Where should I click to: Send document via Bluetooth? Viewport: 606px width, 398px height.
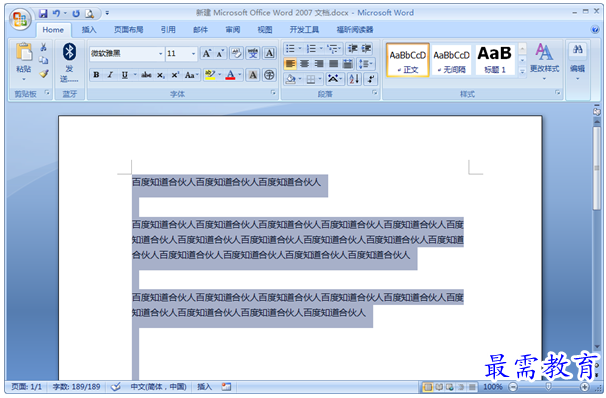pos(69,62)
